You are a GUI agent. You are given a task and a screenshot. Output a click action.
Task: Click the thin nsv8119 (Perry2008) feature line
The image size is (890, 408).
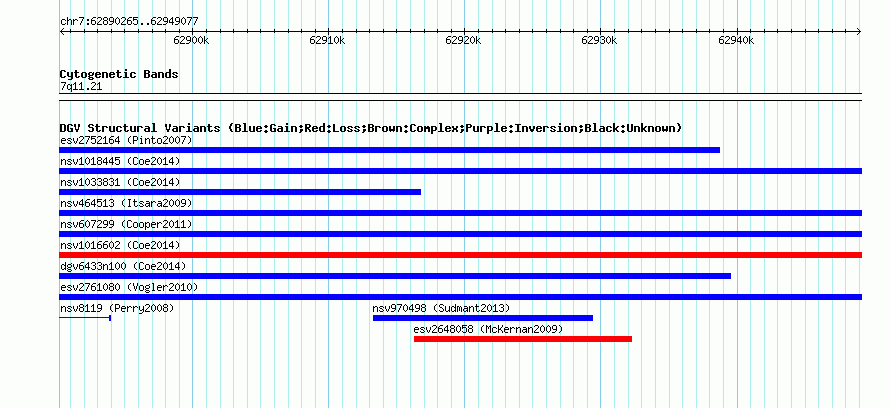85,318
